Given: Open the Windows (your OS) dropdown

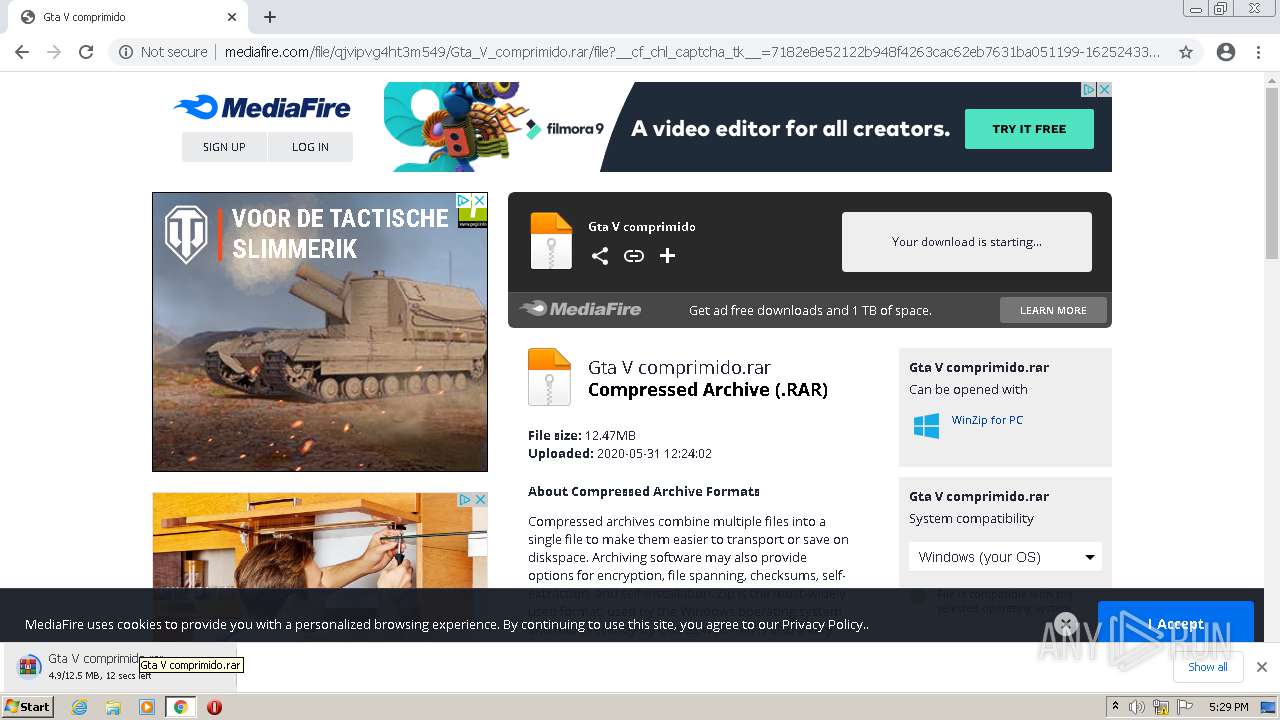Looking at the screenshot, I should click(x=1005, y=557).
